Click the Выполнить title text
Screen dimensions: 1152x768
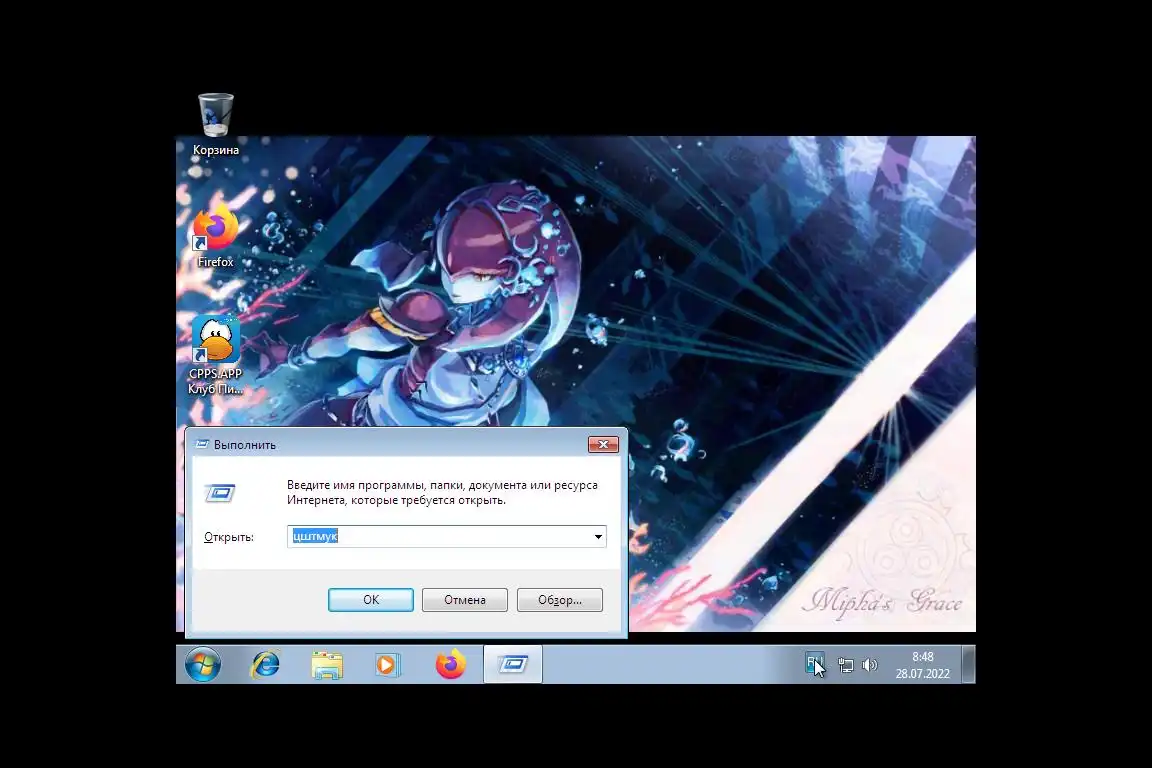point(245,445)
